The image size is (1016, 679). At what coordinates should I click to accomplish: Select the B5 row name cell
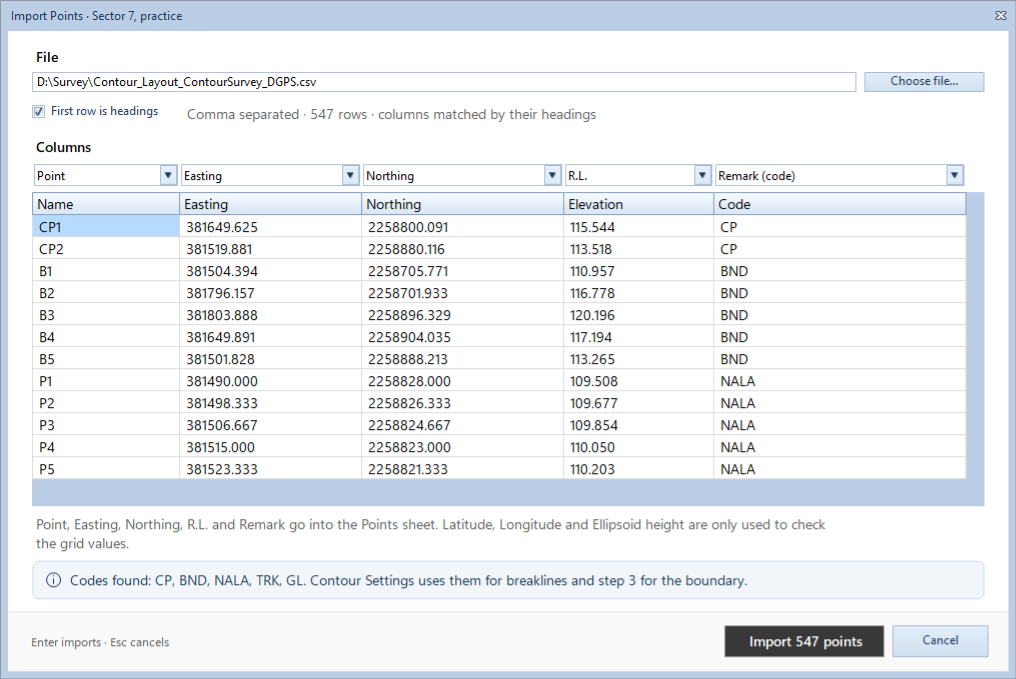106,359
